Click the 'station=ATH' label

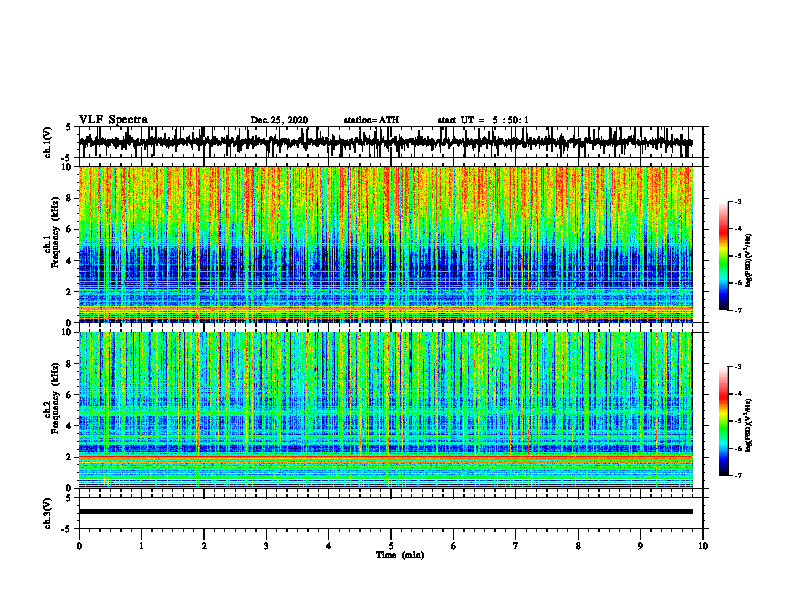[x=371, y=120]
